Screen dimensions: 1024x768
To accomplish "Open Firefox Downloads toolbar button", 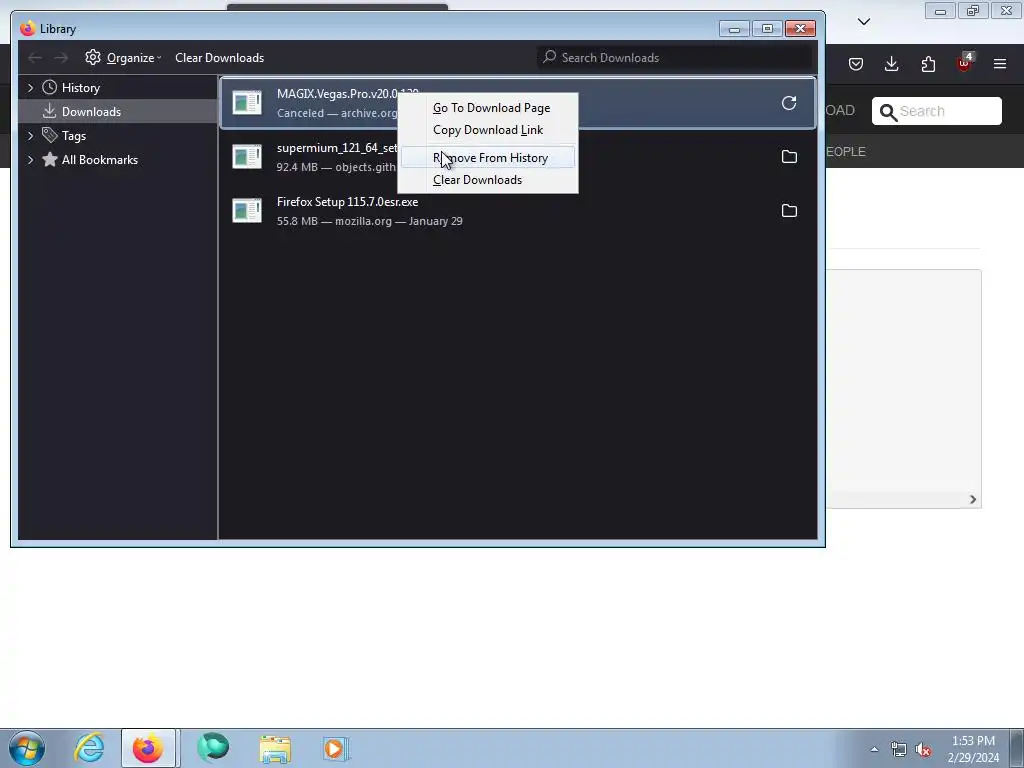I will pyautogui.click(x=891, y=64).
